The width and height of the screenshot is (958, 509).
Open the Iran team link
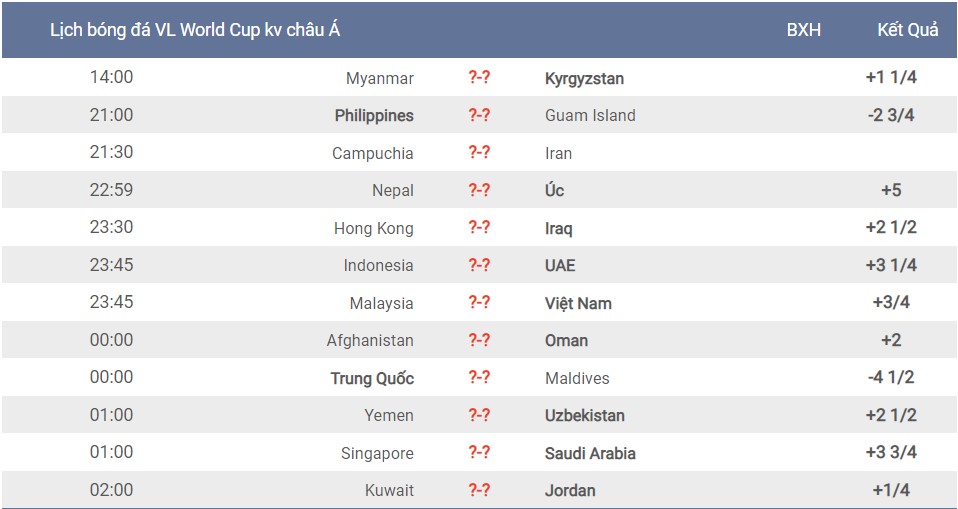click(558, 153)
